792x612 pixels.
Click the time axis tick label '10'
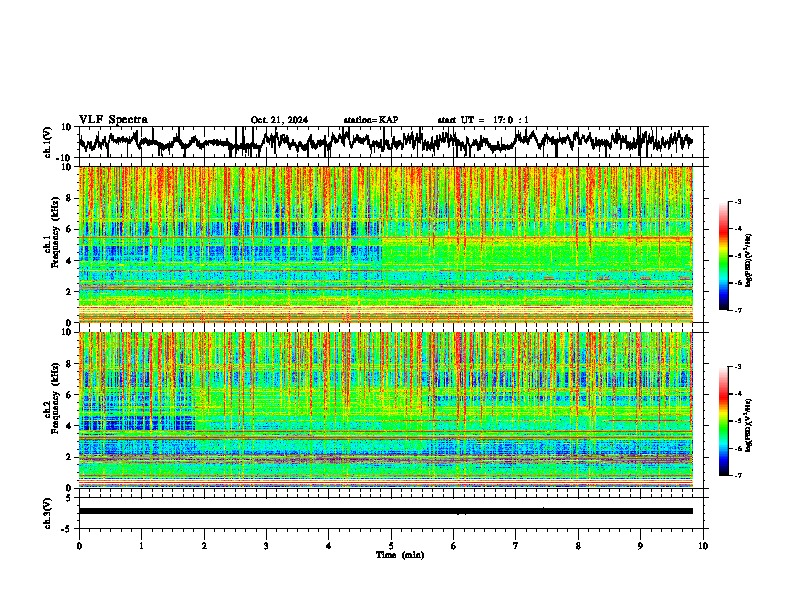tap(703, 546)
